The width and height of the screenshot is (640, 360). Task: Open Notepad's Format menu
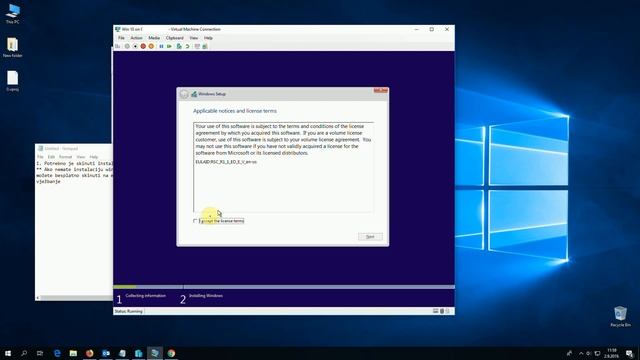pyautogui.click(x=65, y=157)
